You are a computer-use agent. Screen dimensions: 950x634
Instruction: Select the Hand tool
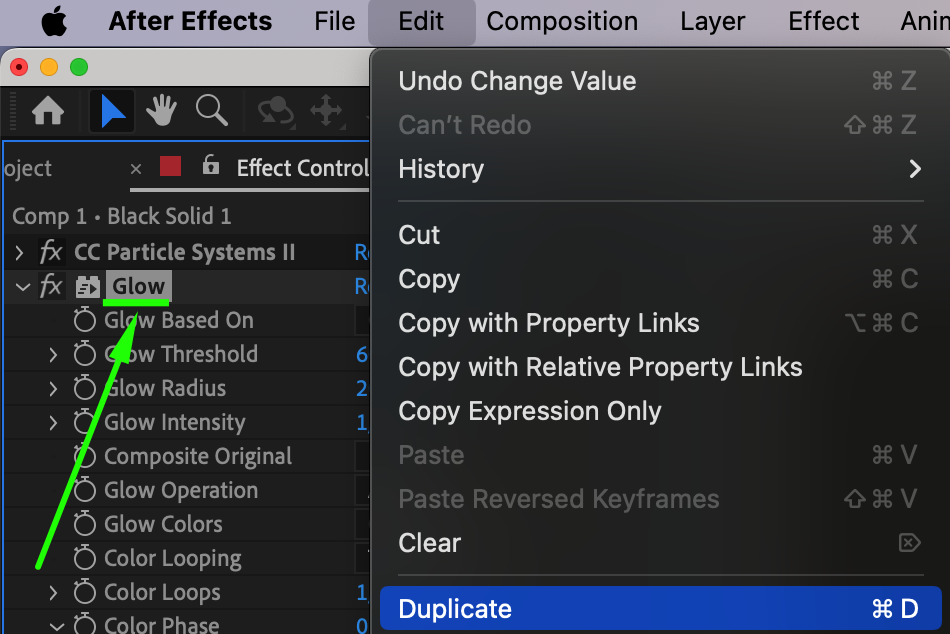(x=162, y=112)
